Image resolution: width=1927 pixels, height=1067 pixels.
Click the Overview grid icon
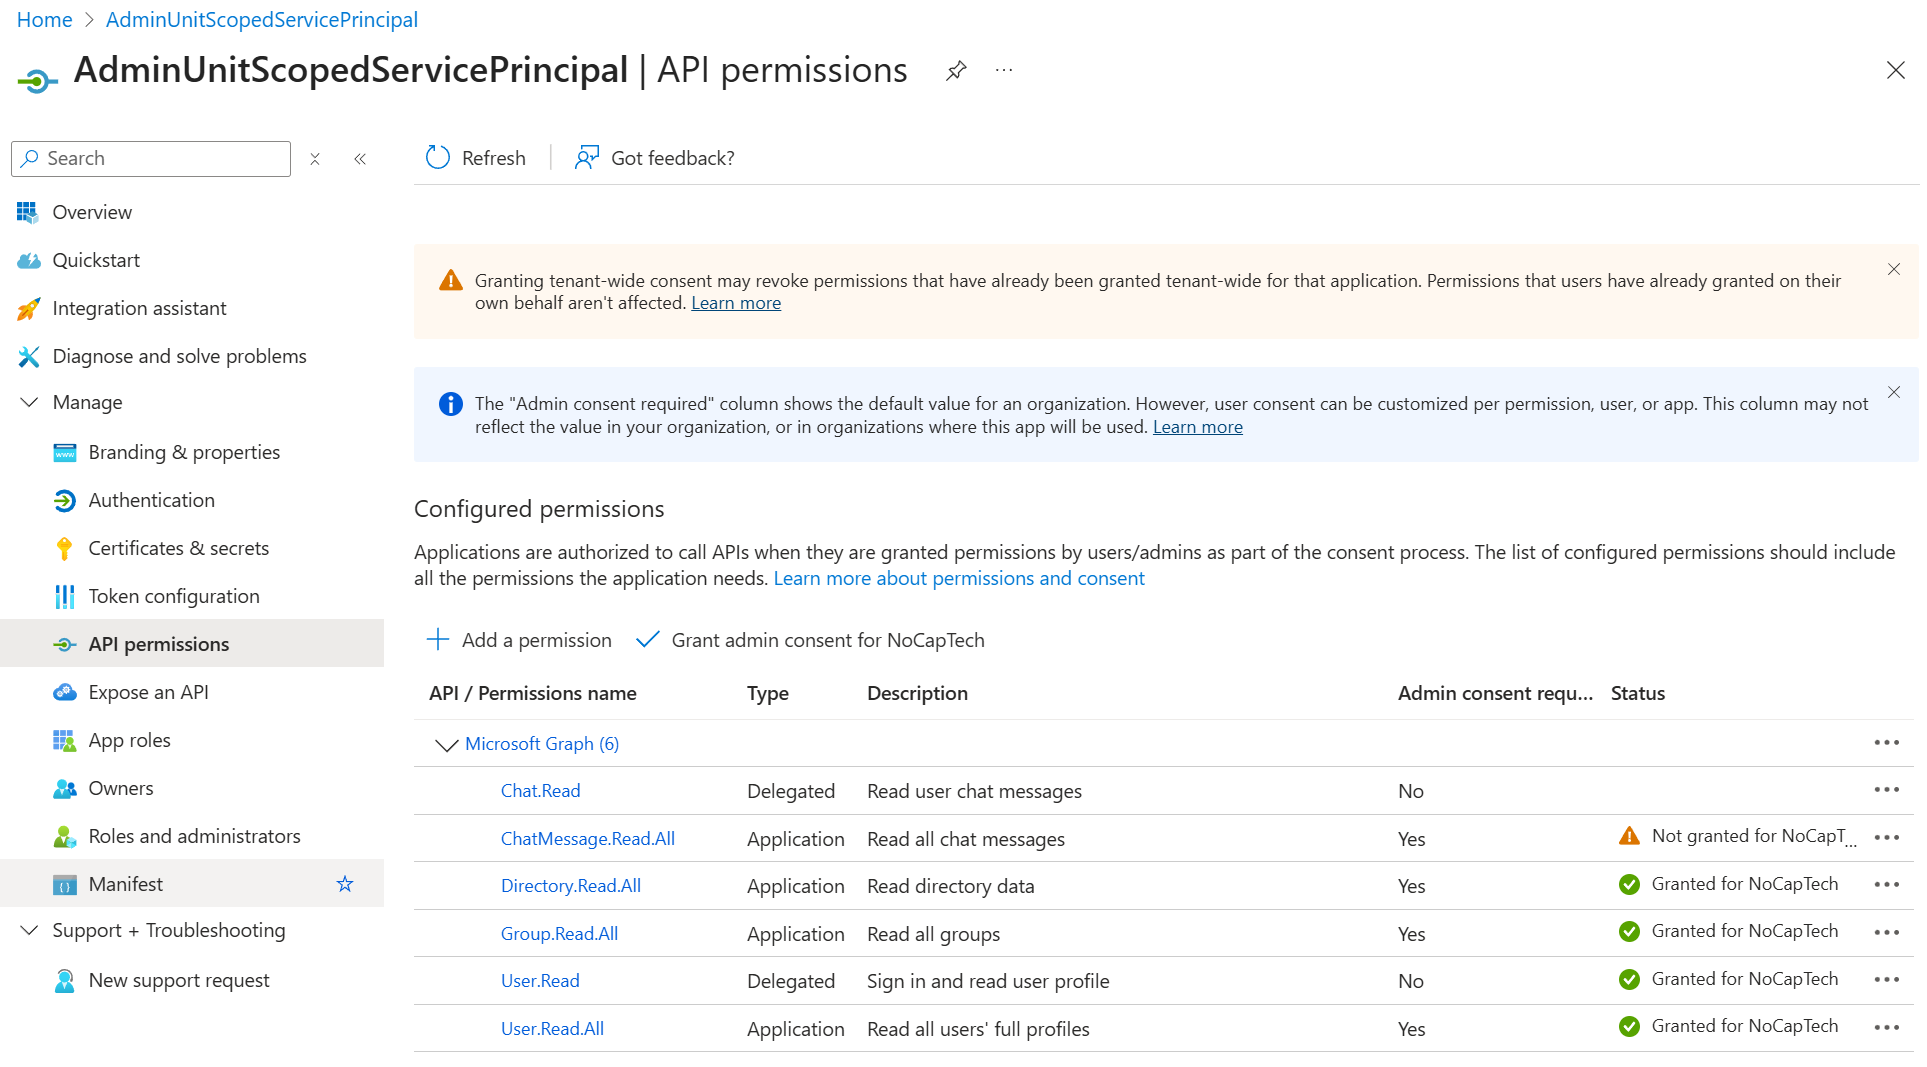click(x=28, y=212)
